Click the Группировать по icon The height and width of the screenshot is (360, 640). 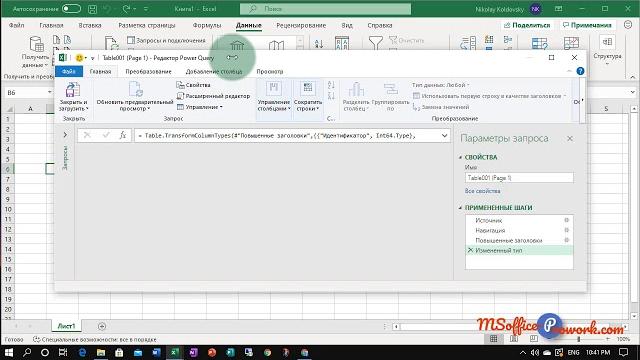point(391,89)
